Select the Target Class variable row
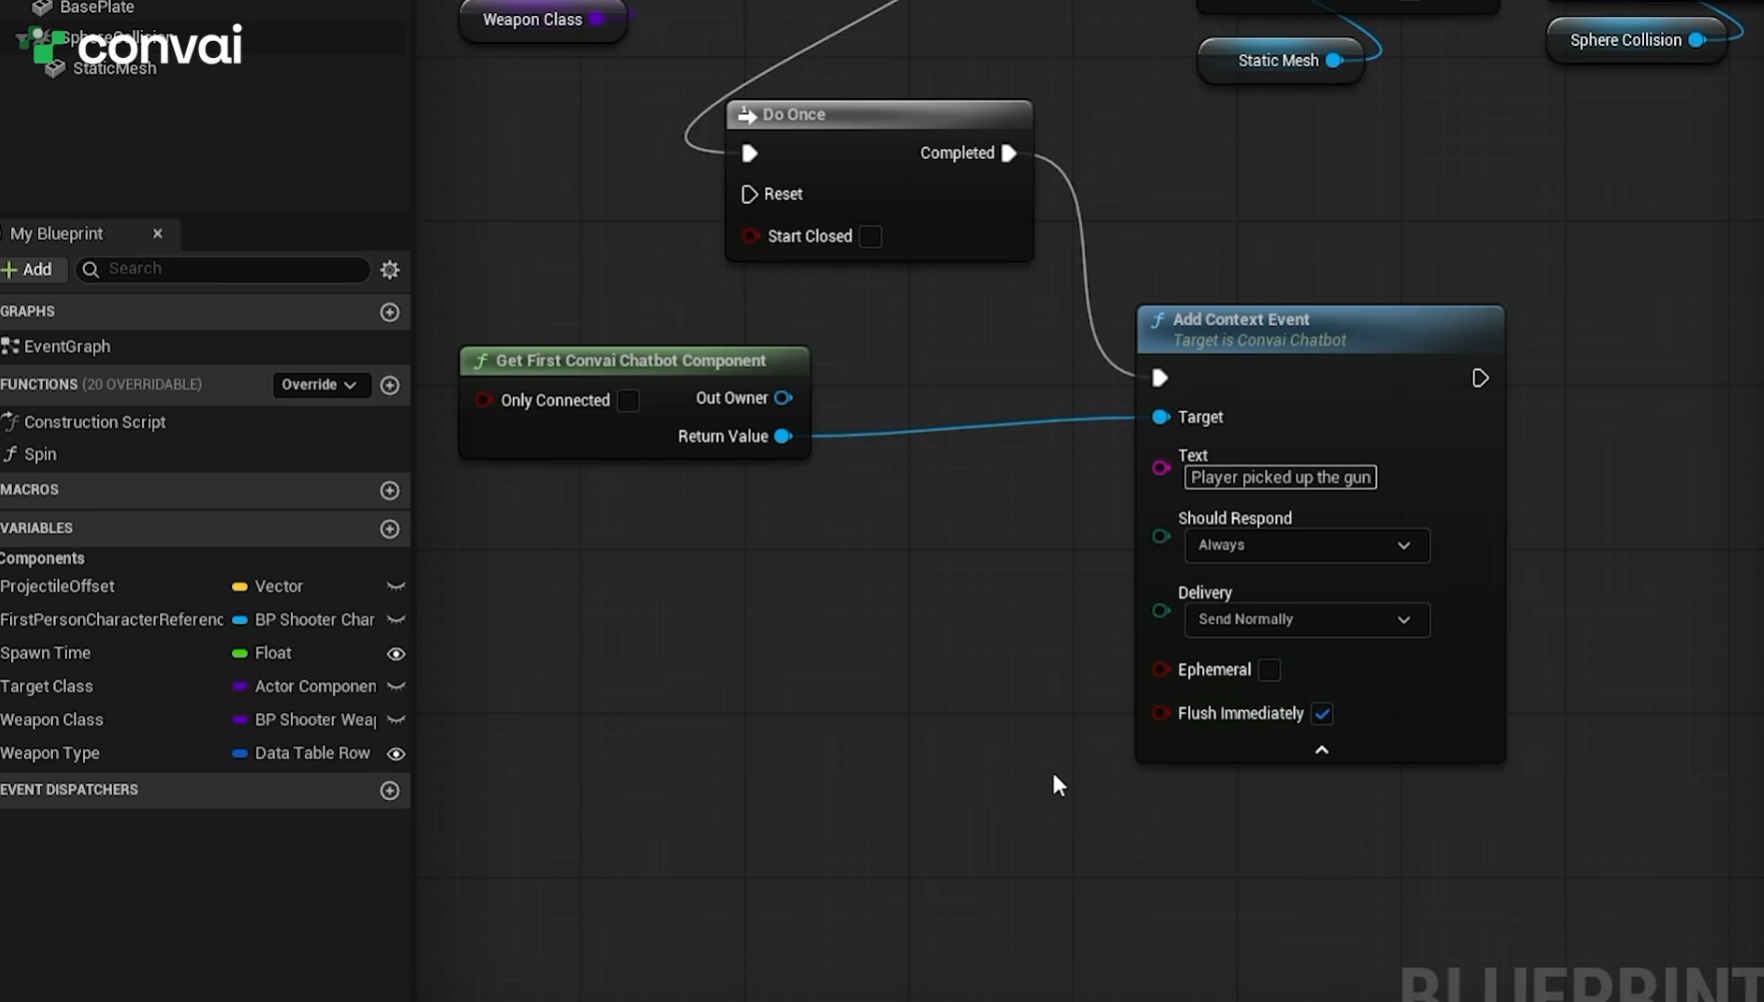Screen dimensions: 1764x1002 tap(205, 687)
